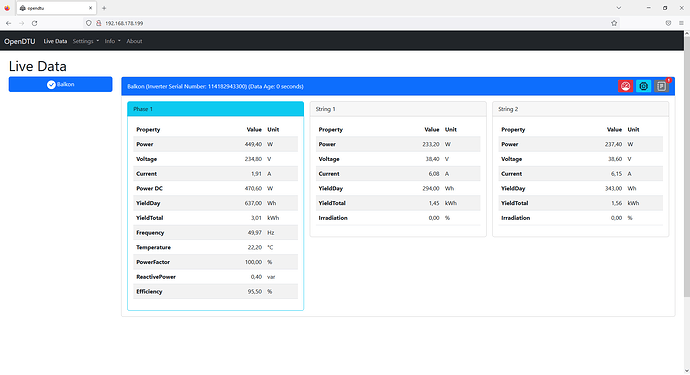Open a new browser tab
Screen dimensions: 690x375
(x=104, y=8)
